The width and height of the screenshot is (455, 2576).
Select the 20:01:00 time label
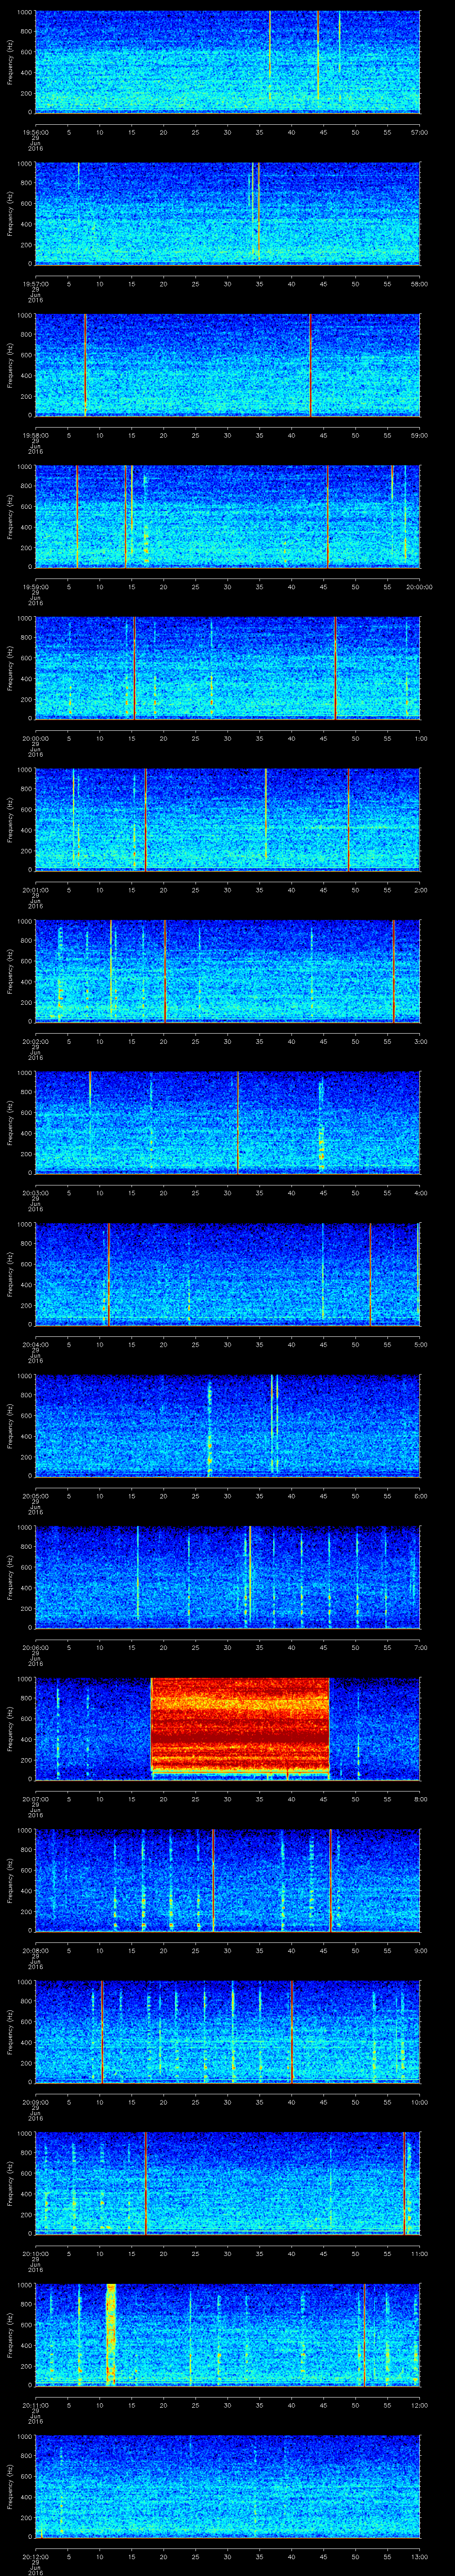(35, 890)
